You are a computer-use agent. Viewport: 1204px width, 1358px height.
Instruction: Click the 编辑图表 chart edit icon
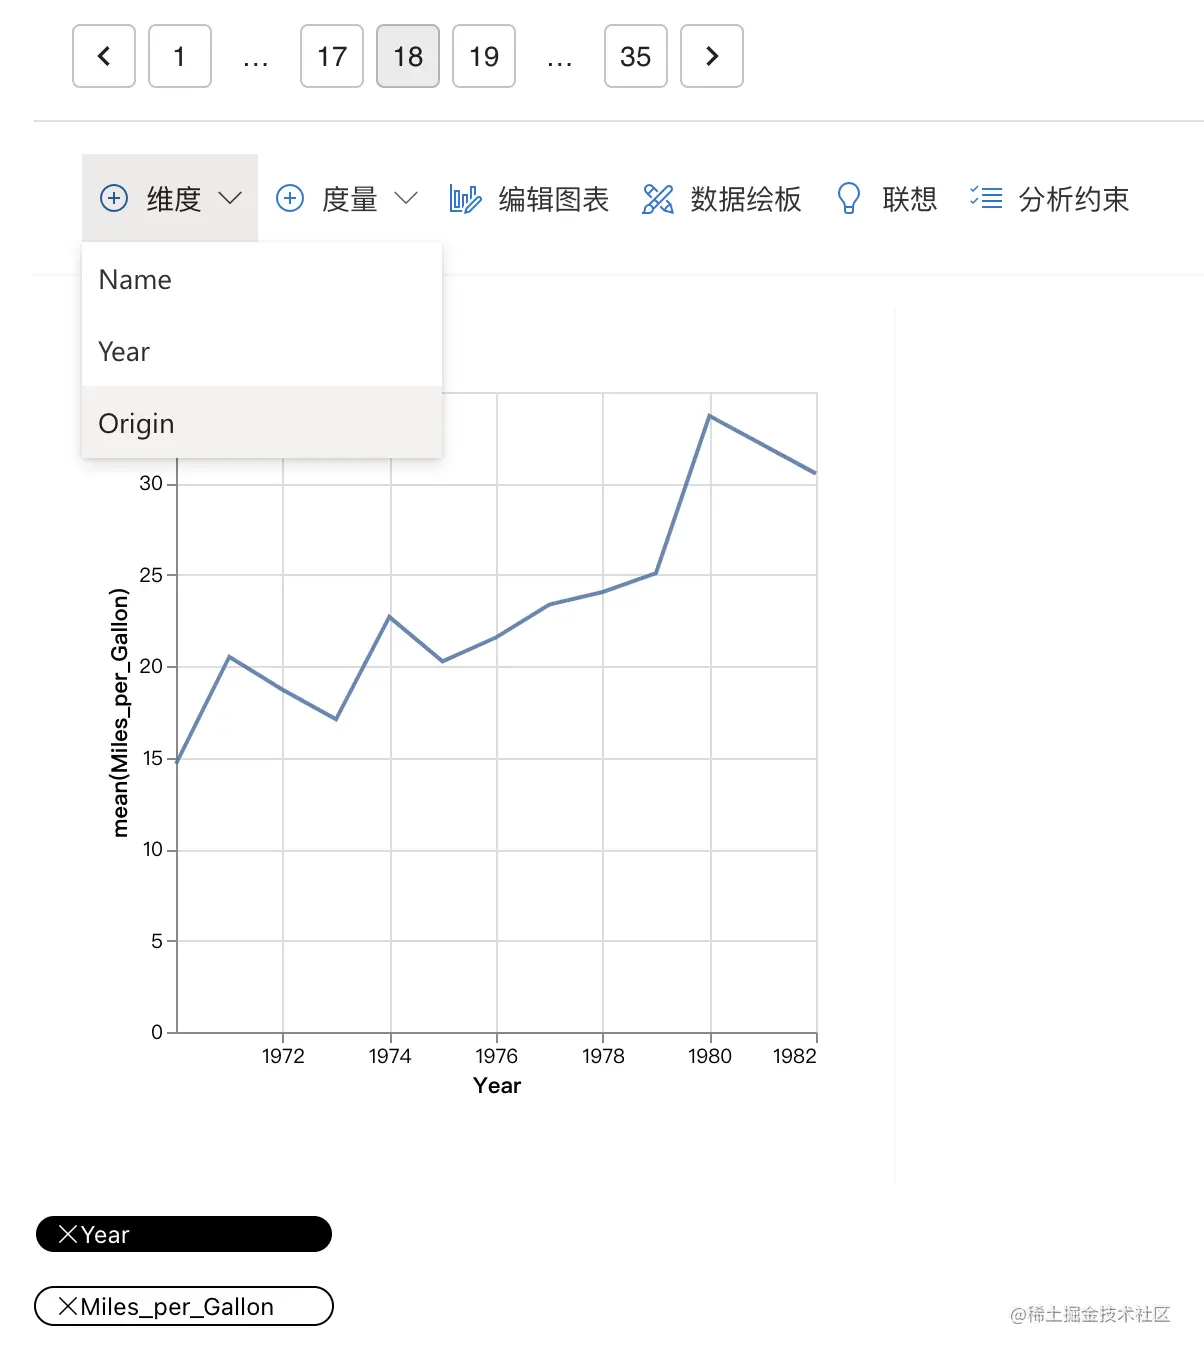click(465, 199)
